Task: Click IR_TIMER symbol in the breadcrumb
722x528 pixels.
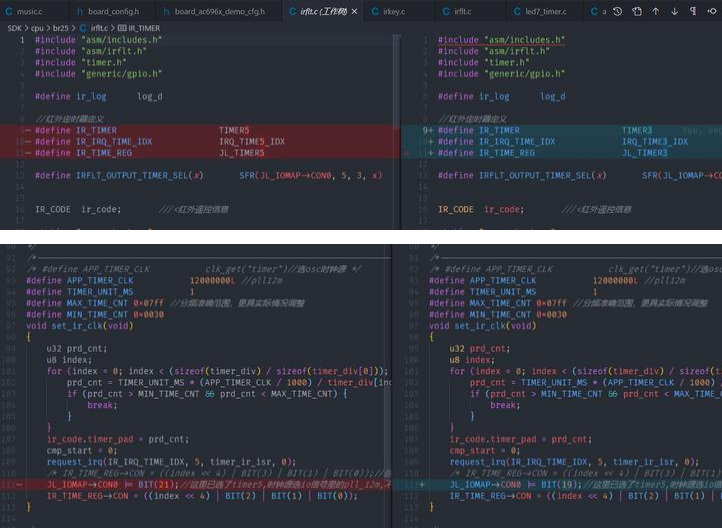Action: coord(144,28)
